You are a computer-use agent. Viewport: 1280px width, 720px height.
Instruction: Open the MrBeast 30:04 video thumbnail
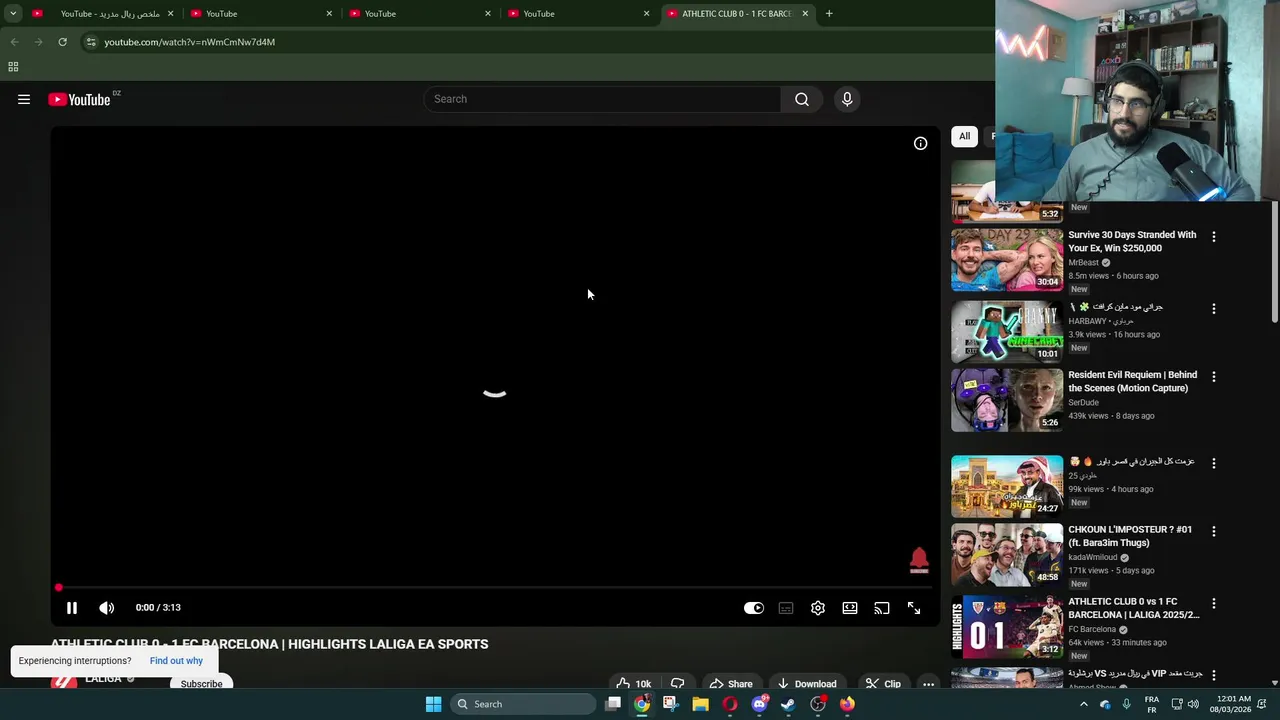pyautogui.click(x=1007, y=260)
